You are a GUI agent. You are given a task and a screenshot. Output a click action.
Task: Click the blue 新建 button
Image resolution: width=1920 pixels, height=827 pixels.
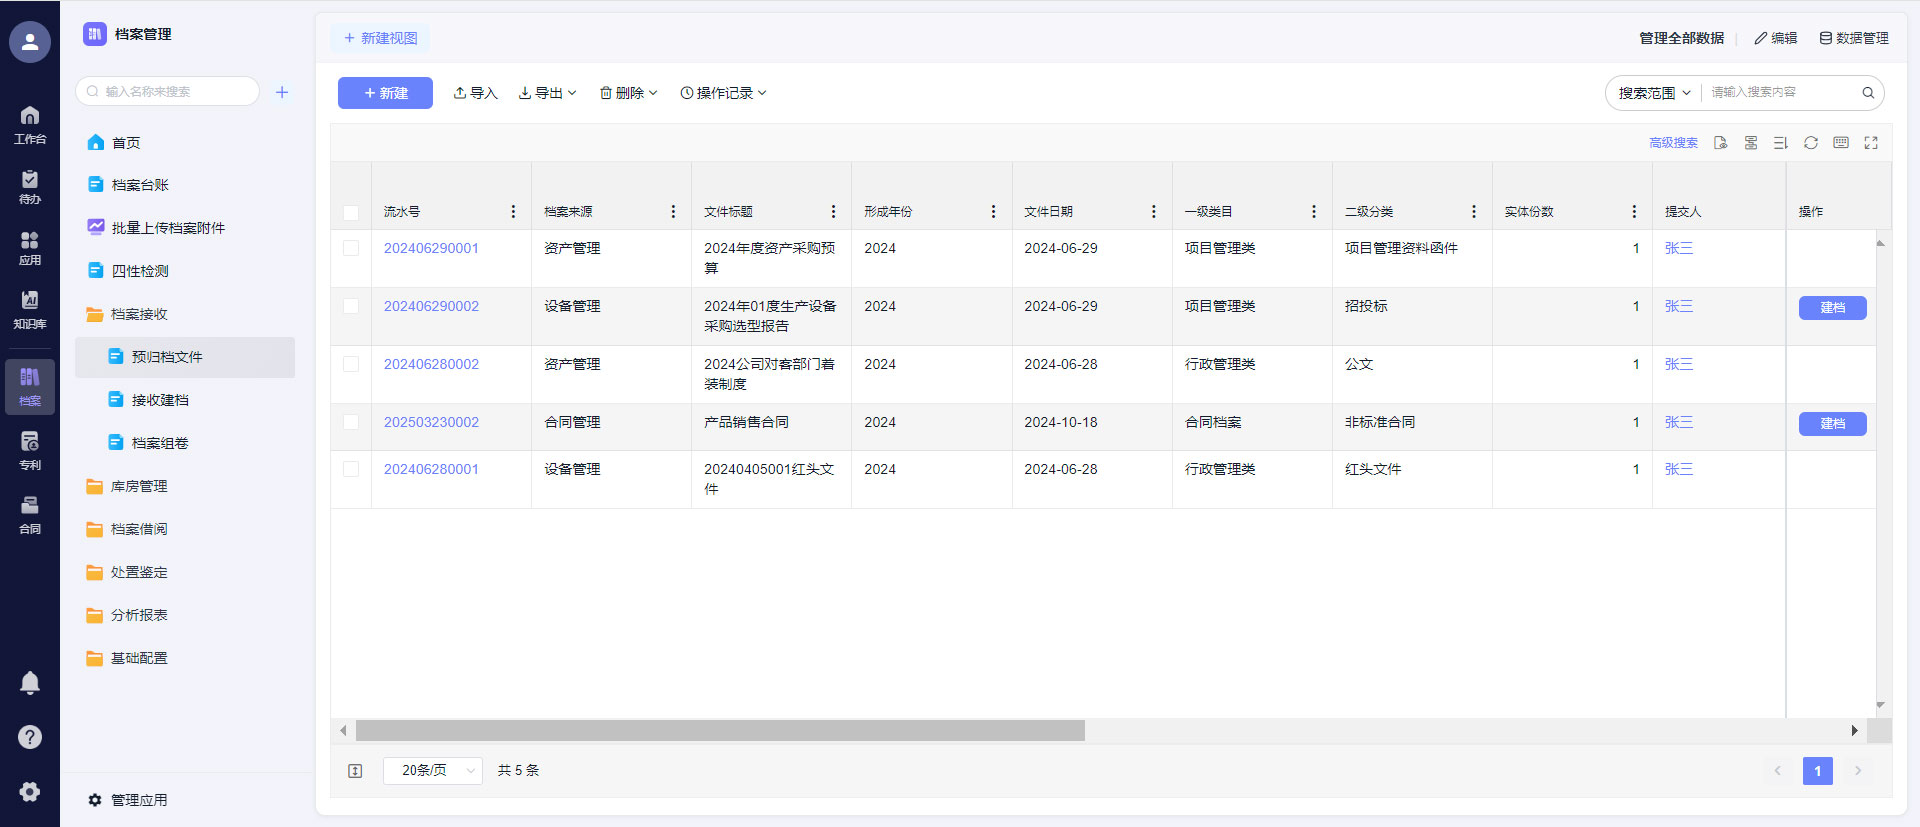coord(385,93)
